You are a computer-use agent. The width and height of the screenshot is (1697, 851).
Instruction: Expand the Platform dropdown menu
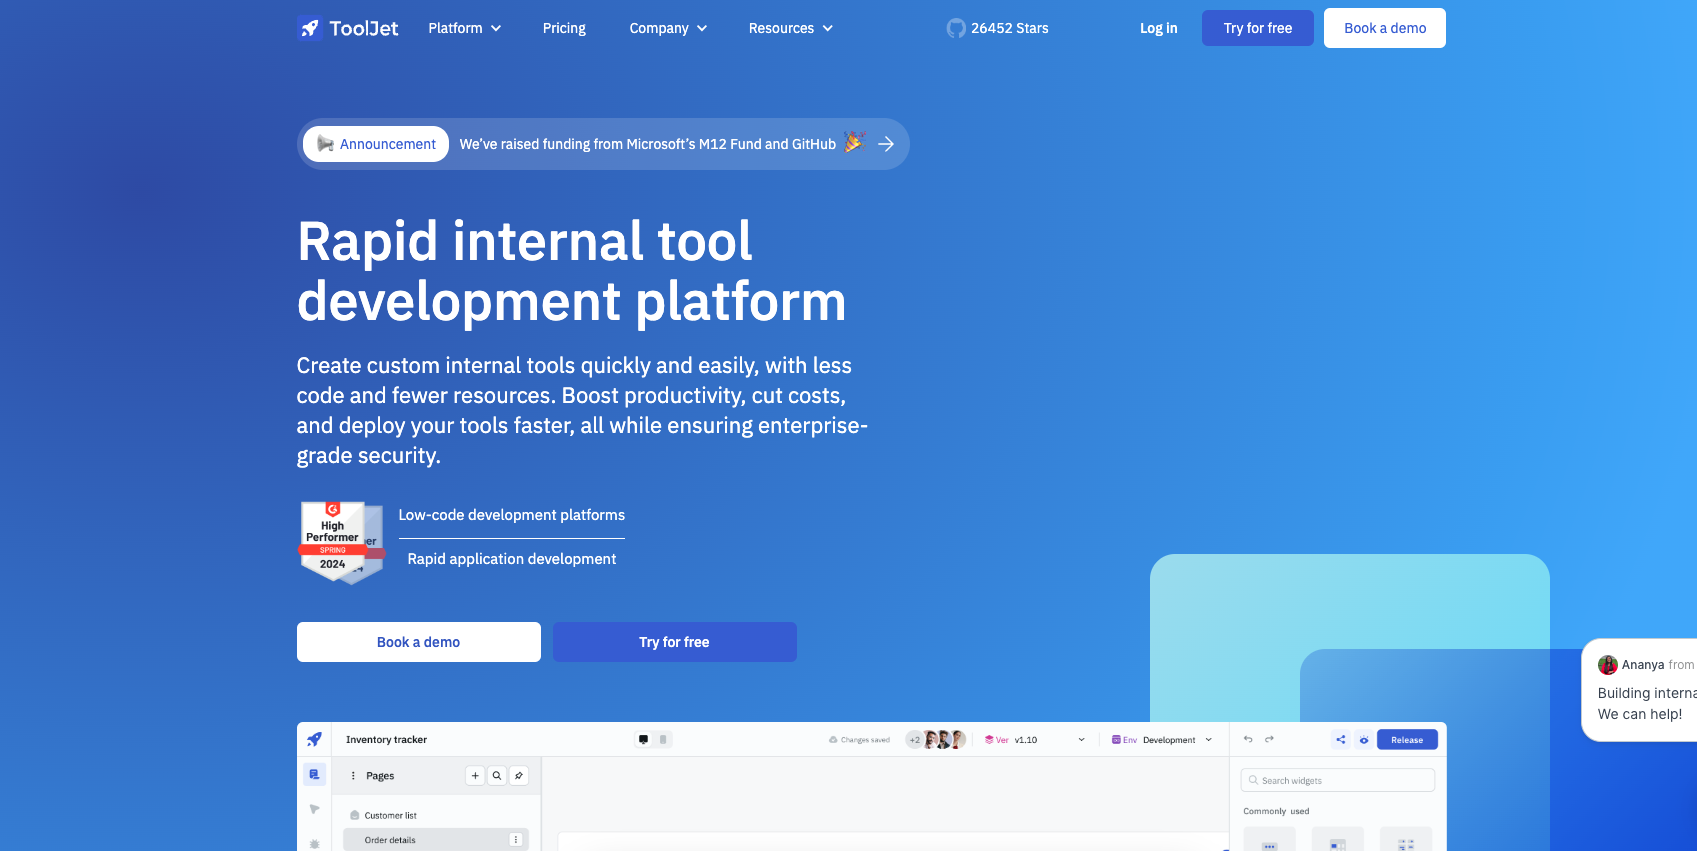pyautogui.click(x=464, y=28)
